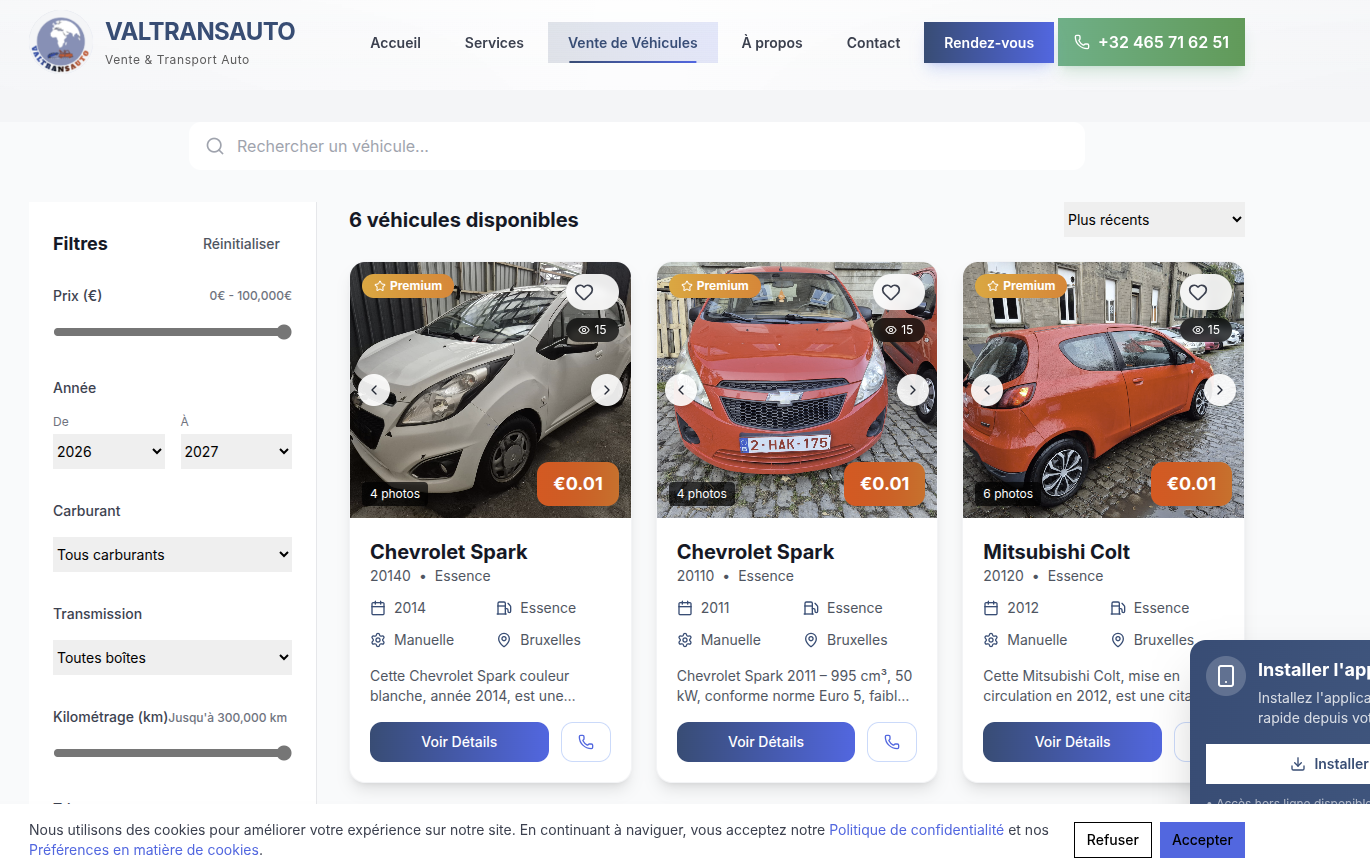Accept cookies with Accepter button
Viewport: 1370px width, 864px height.
1202,840
